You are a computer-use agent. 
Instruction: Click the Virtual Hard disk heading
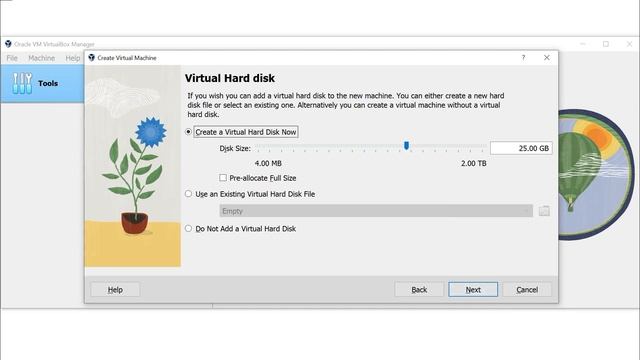(230, 78)
